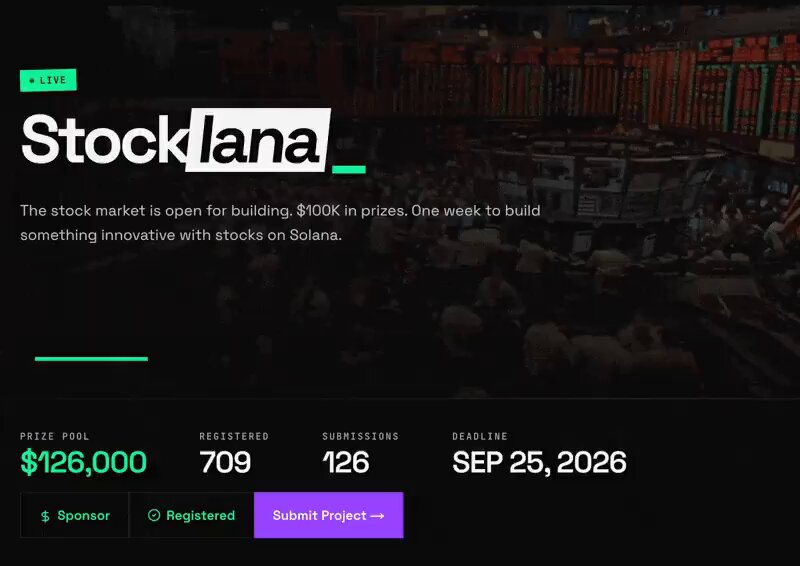Click the green LIVE badge
The image size is (800, 566).
pos(48,80)
